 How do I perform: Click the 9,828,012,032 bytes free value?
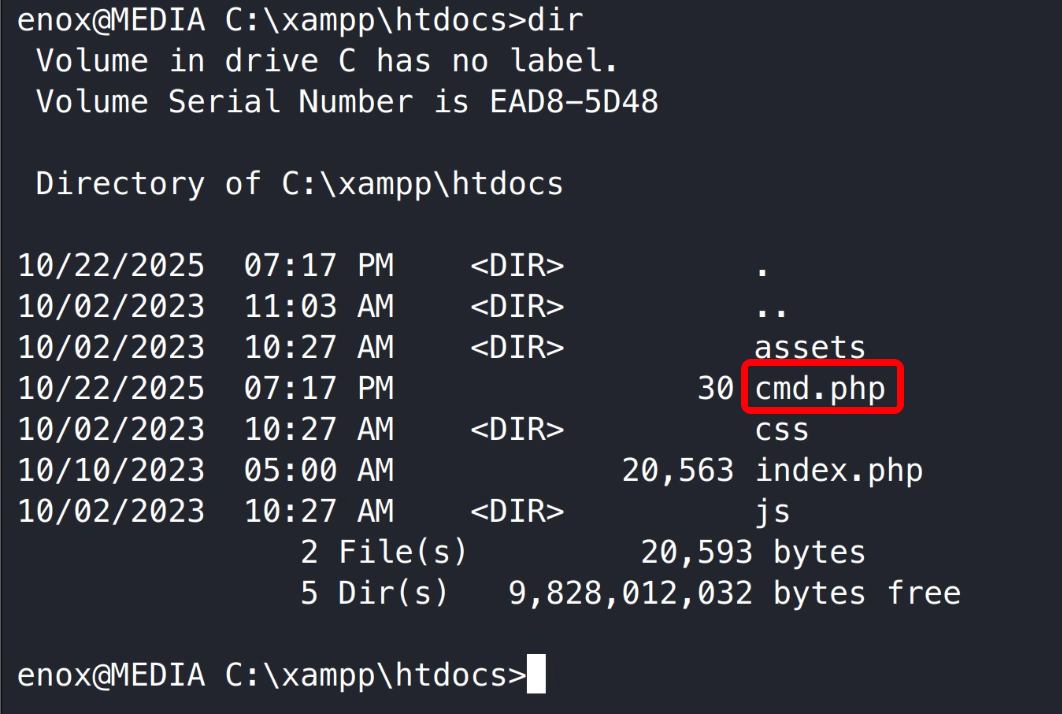point(630,593)
